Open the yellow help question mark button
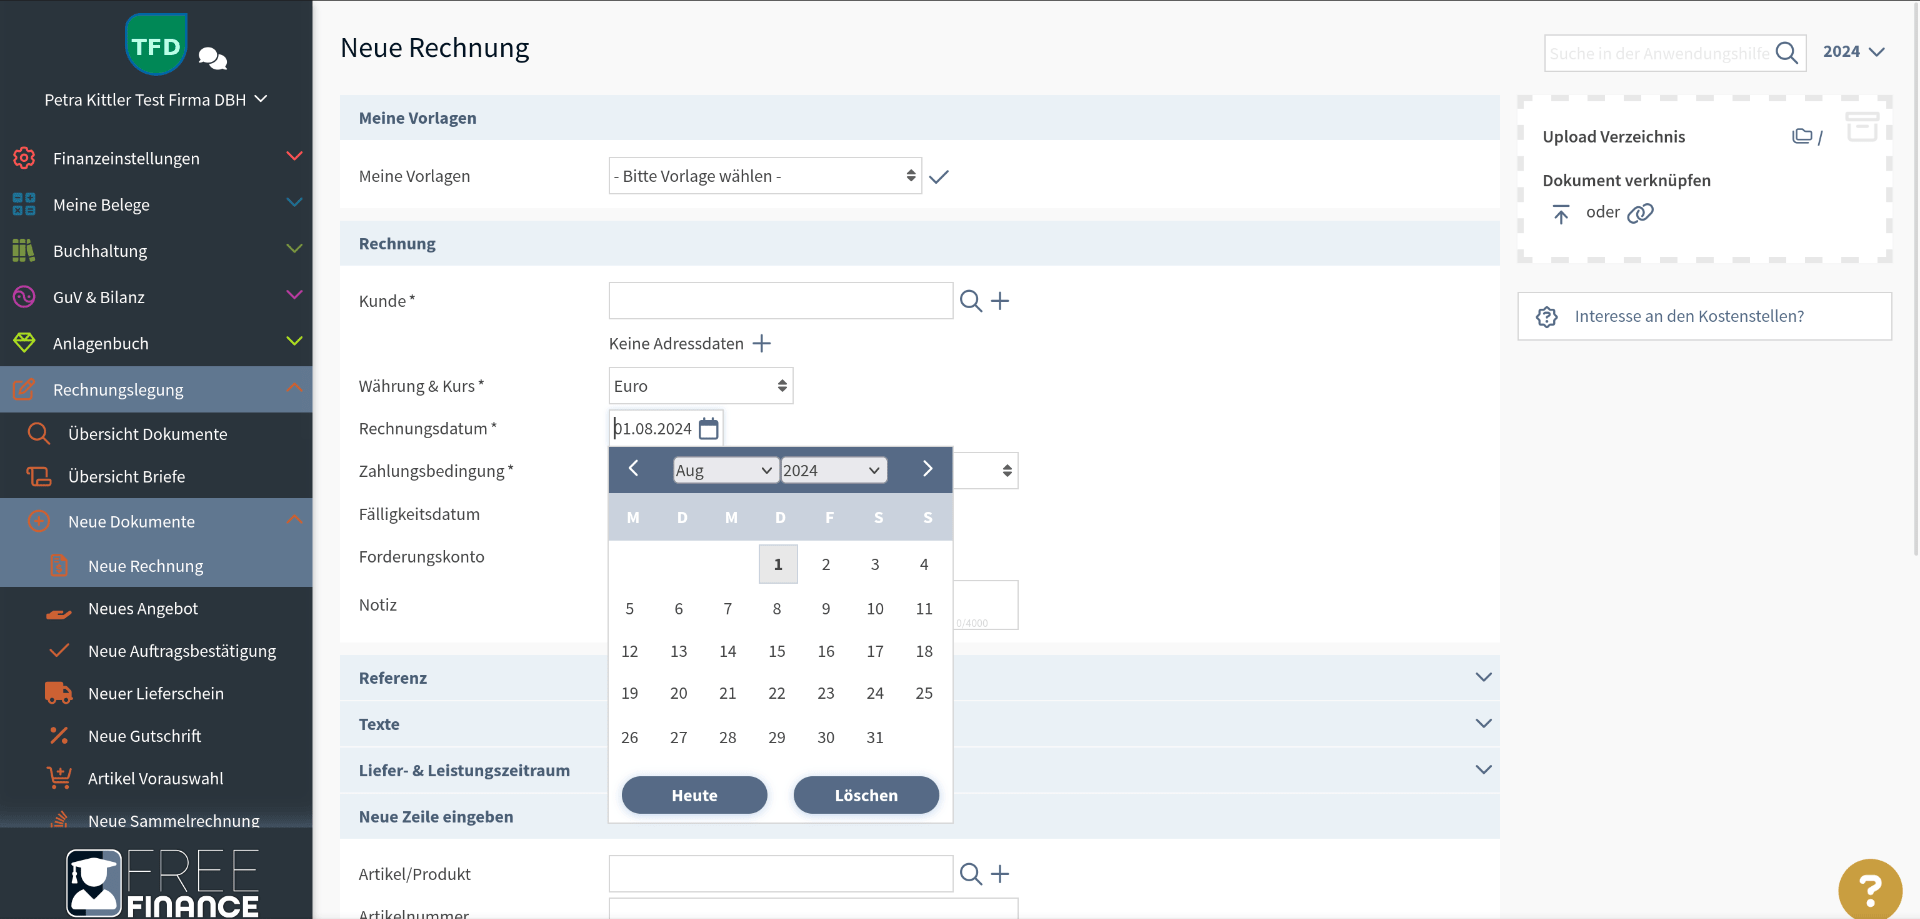This screenshot has height=919, width=1920. coord(1869,888)
